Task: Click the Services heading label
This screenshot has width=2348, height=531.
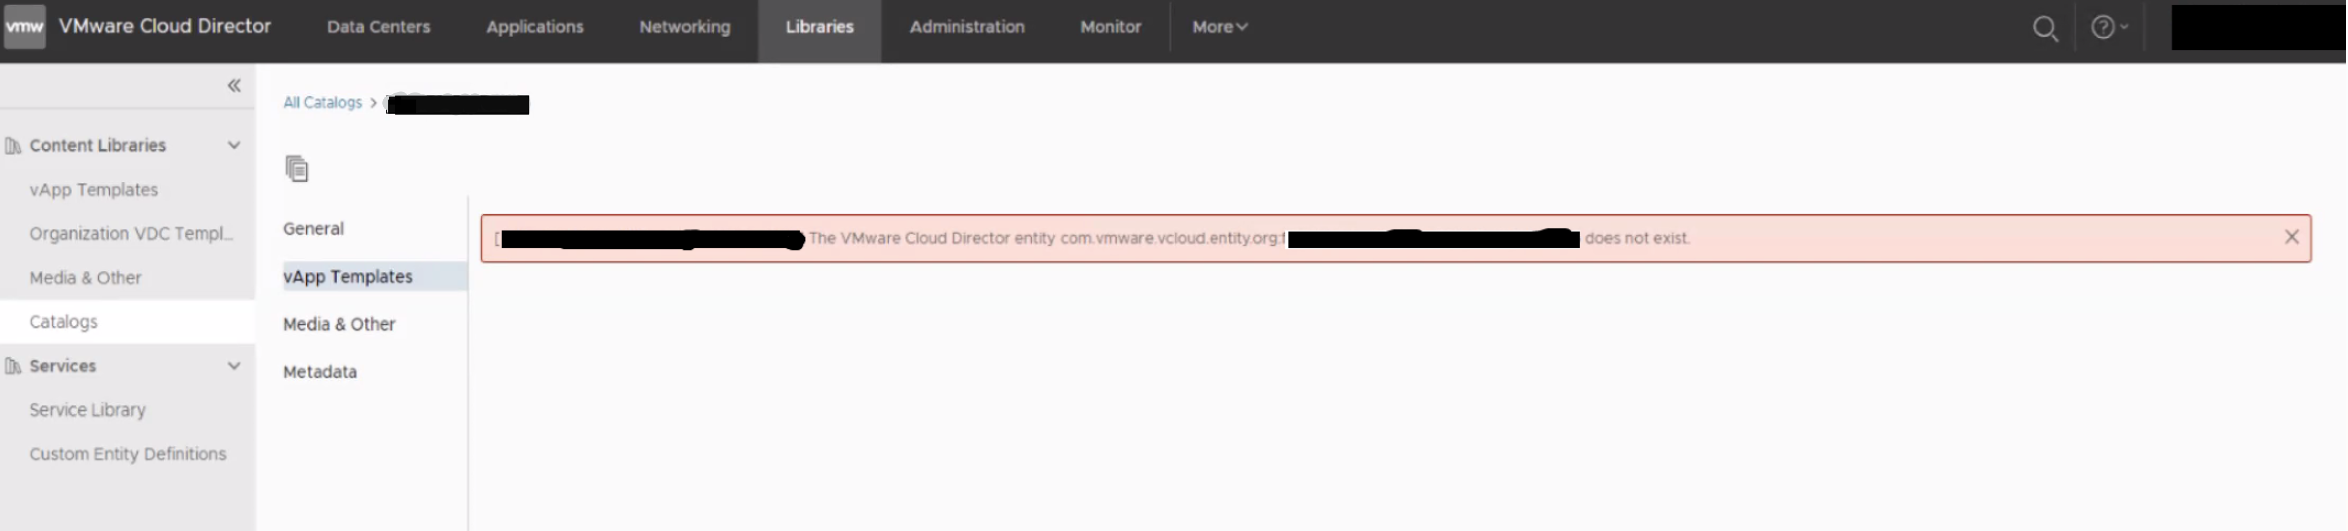Action: point(63,366)
